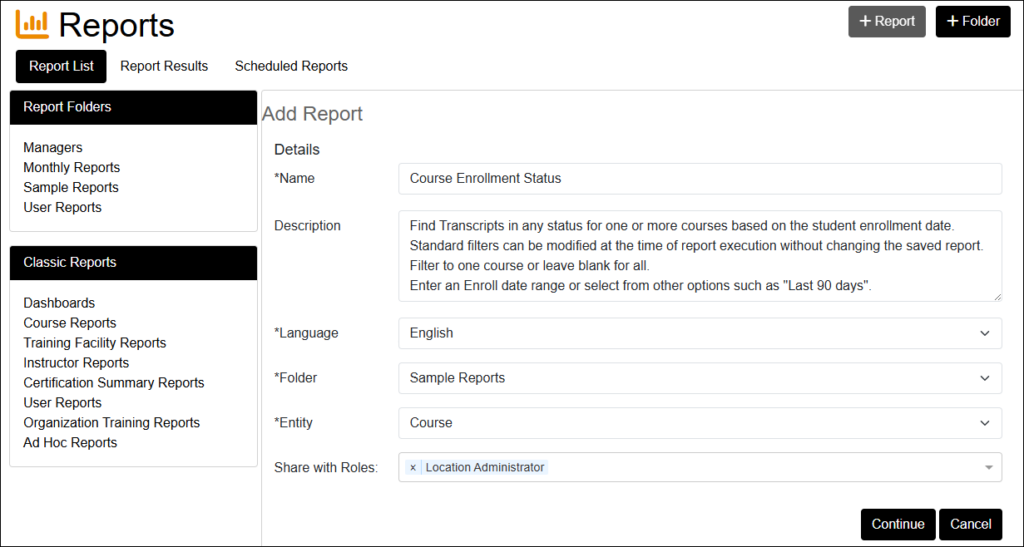Open the Share with Roles dropdown arrow

click(x=989, y=468)
